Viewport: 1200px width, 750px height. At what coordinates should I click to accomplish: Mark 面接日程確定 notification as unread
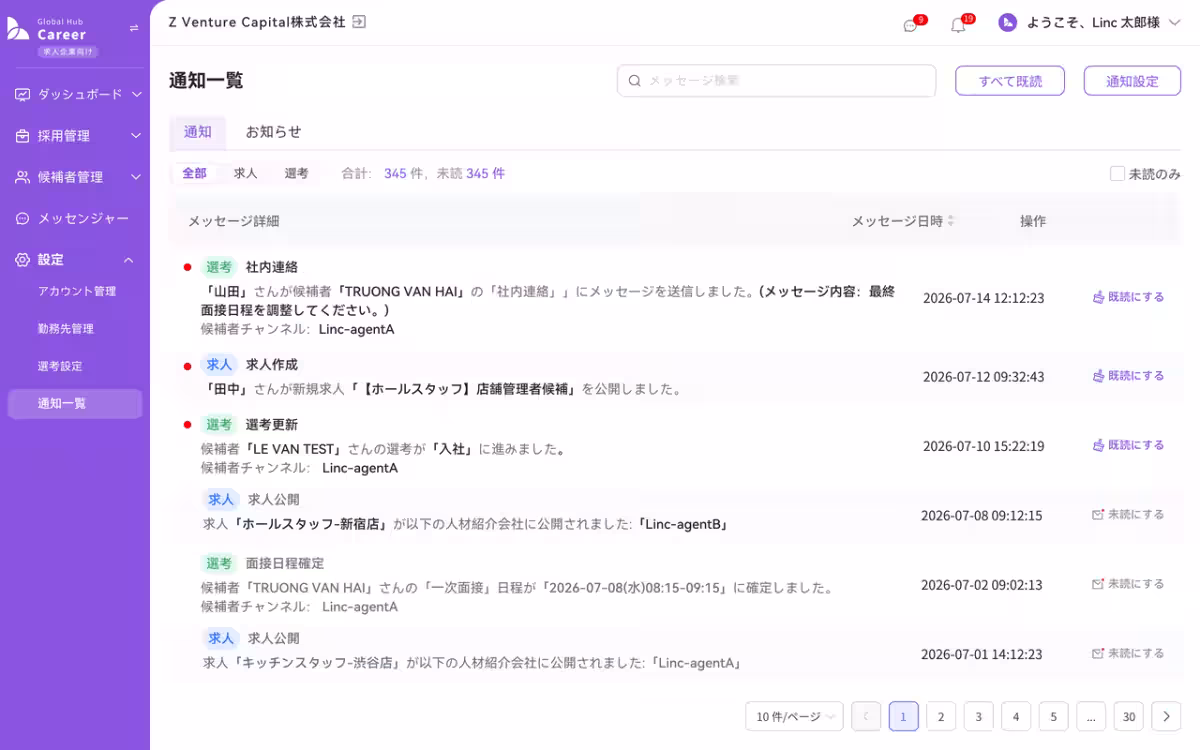(x=1128, y=583)
